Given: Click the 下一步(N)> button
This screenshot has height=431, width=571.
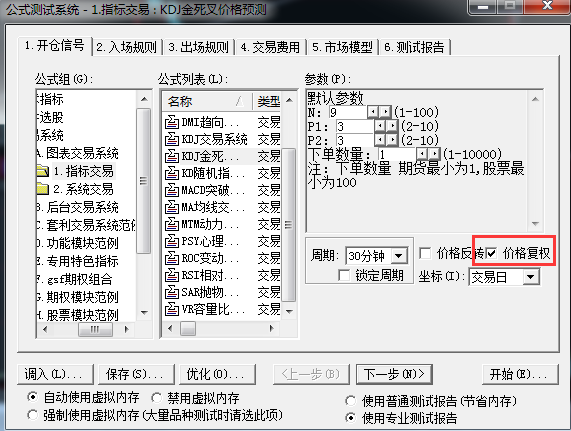Looking at the screenshot, I should pyautogui.click(x=394, y=374).
